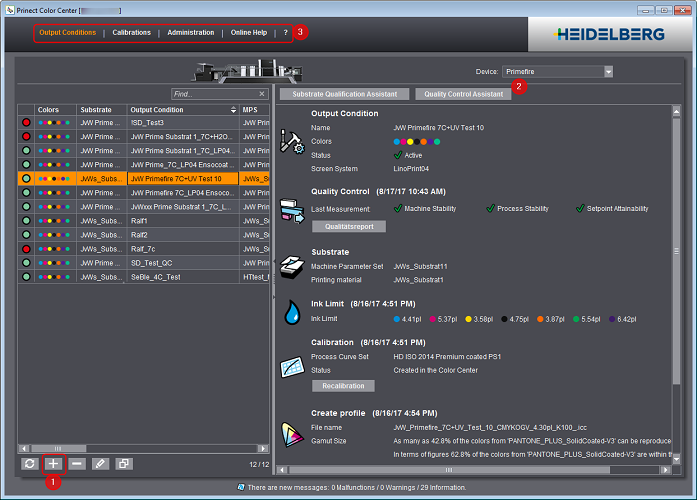Viewport: 697px width, 500px height.
Task: Click status circle of SeBle_4C_Test row
Action: [x=26, y=277]
